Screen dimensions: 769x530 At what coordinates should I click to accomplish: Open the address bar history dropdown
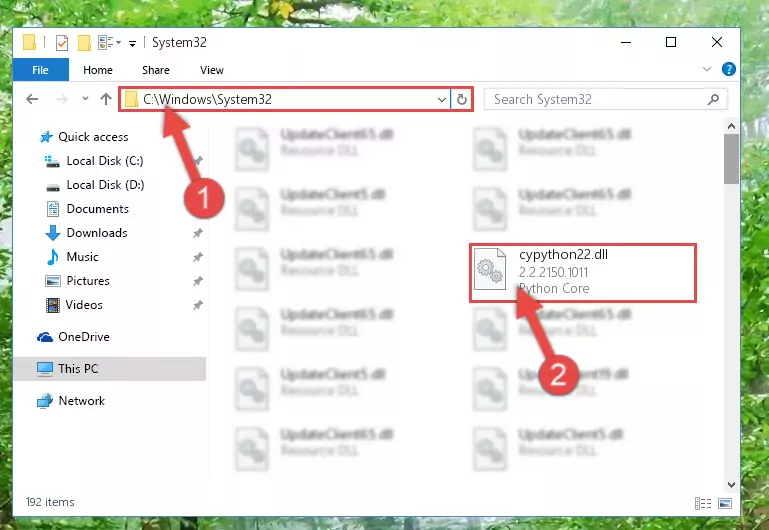tap(441, 100)
